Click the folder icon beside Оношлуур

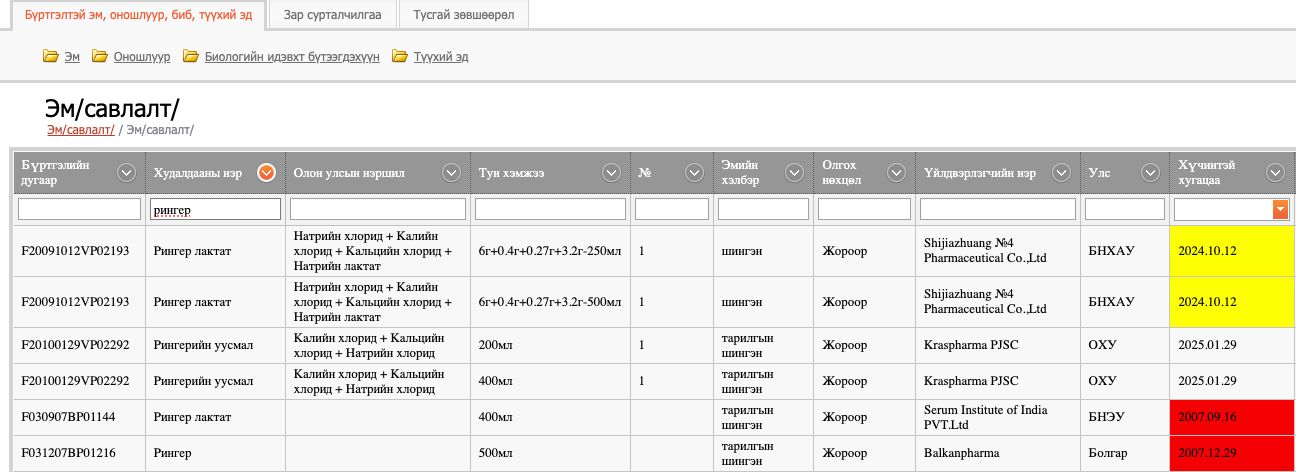pos(99,57)
